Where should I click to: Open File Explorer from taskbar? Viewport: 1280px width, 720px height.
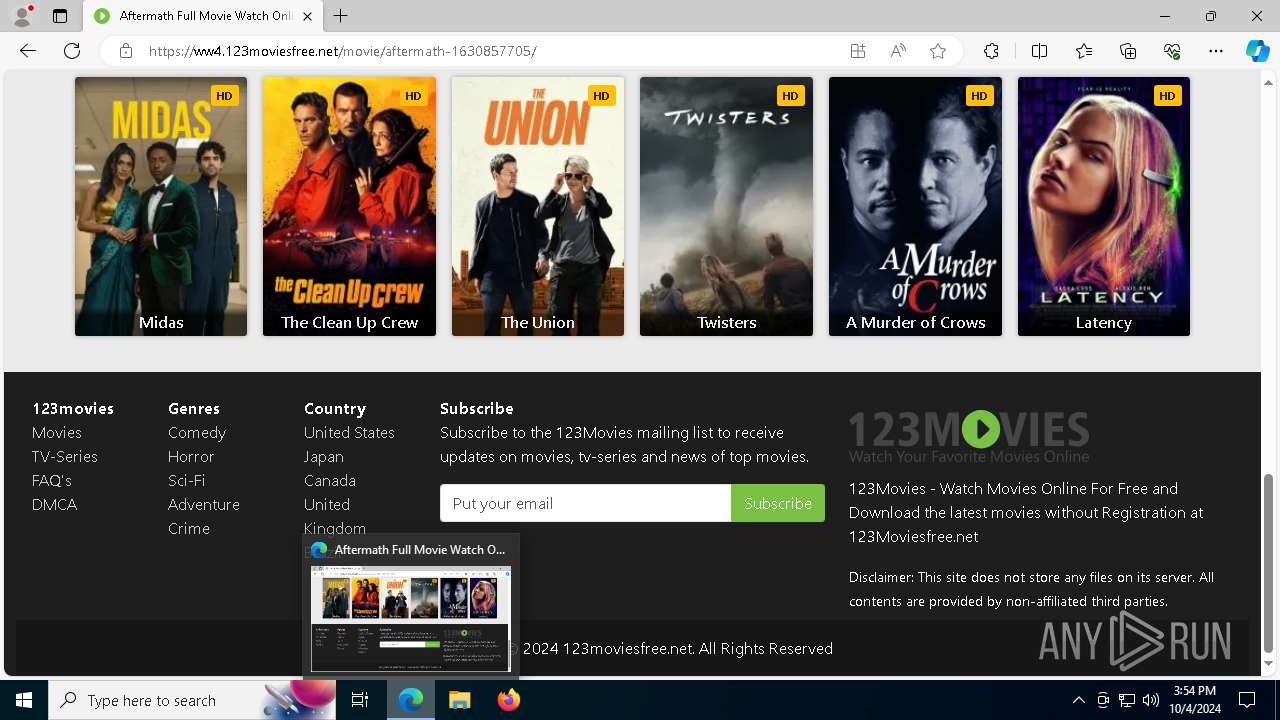tap(459, 700)
